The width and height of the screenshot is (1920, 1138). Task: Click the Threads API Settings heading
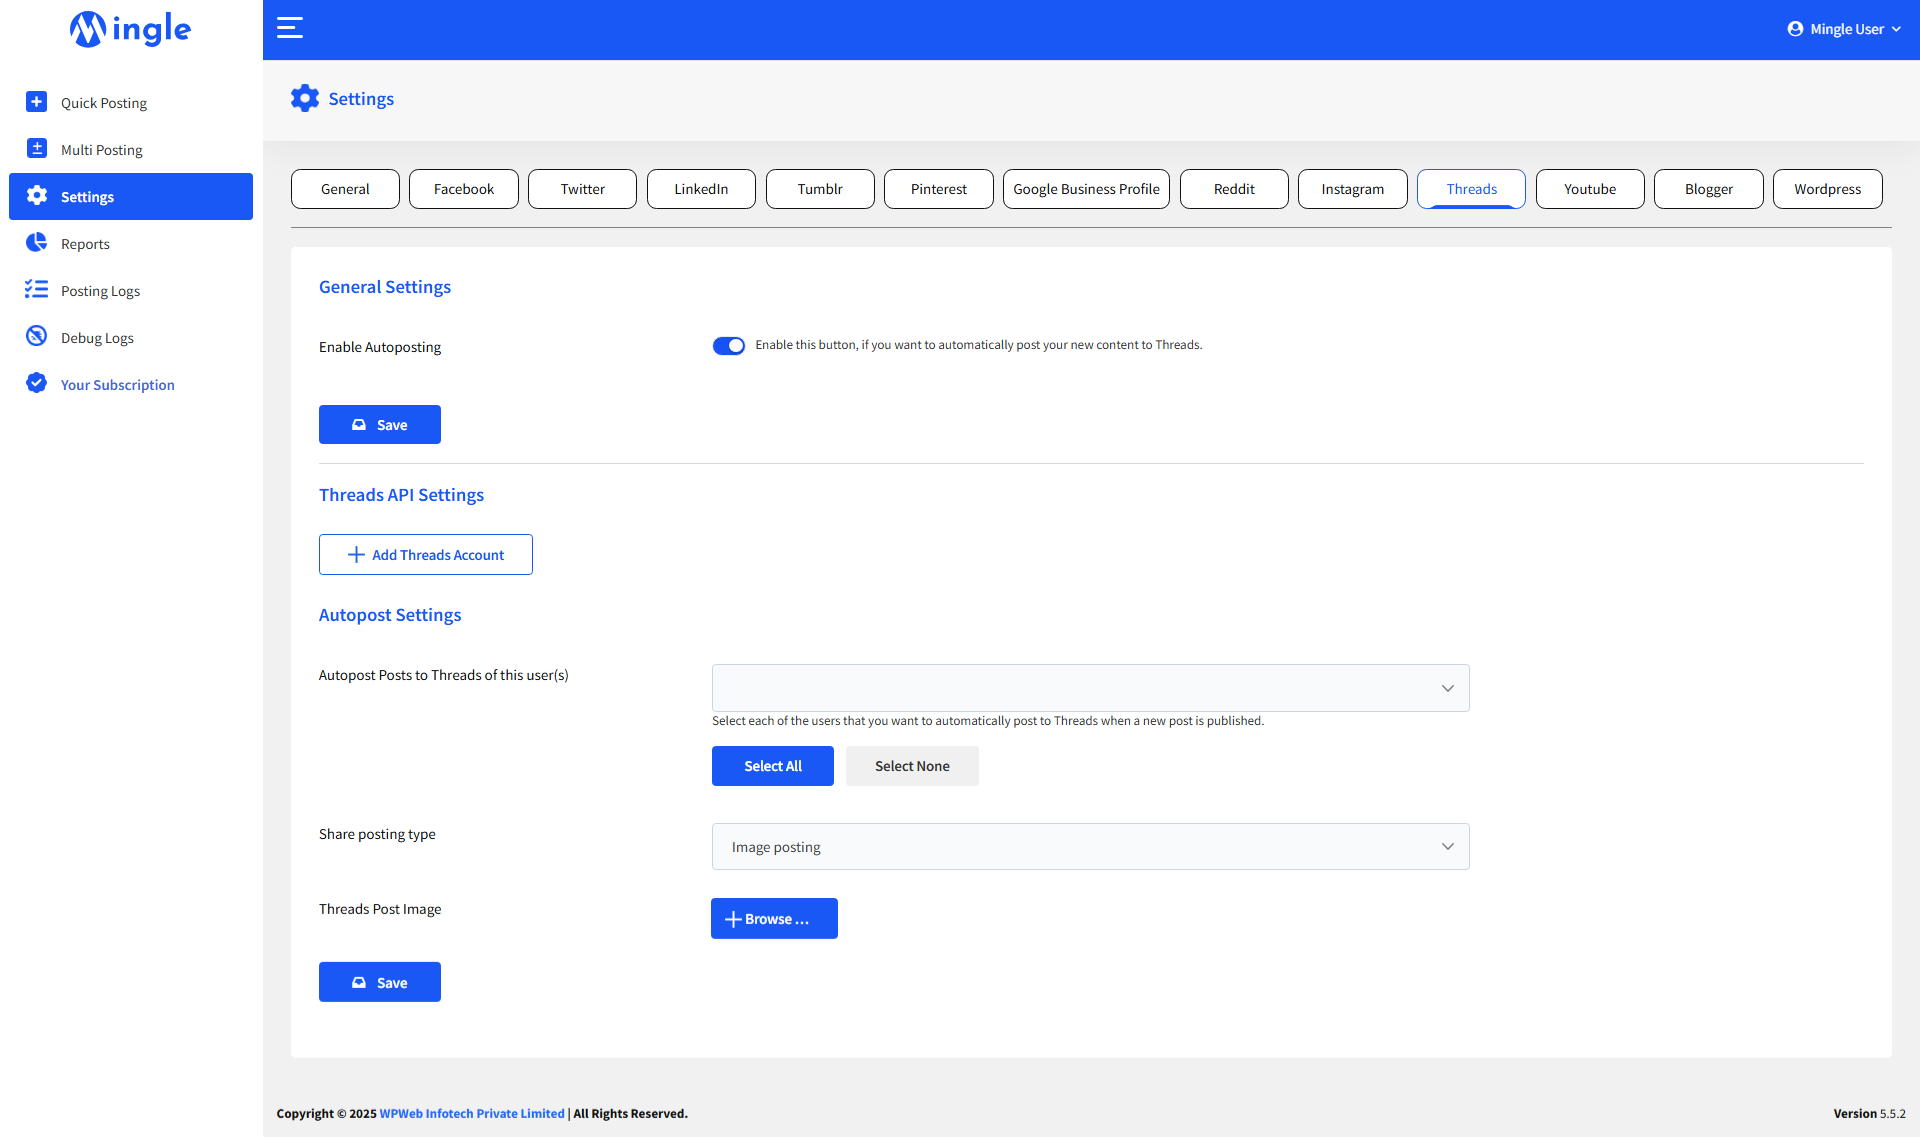click(401, 495)
